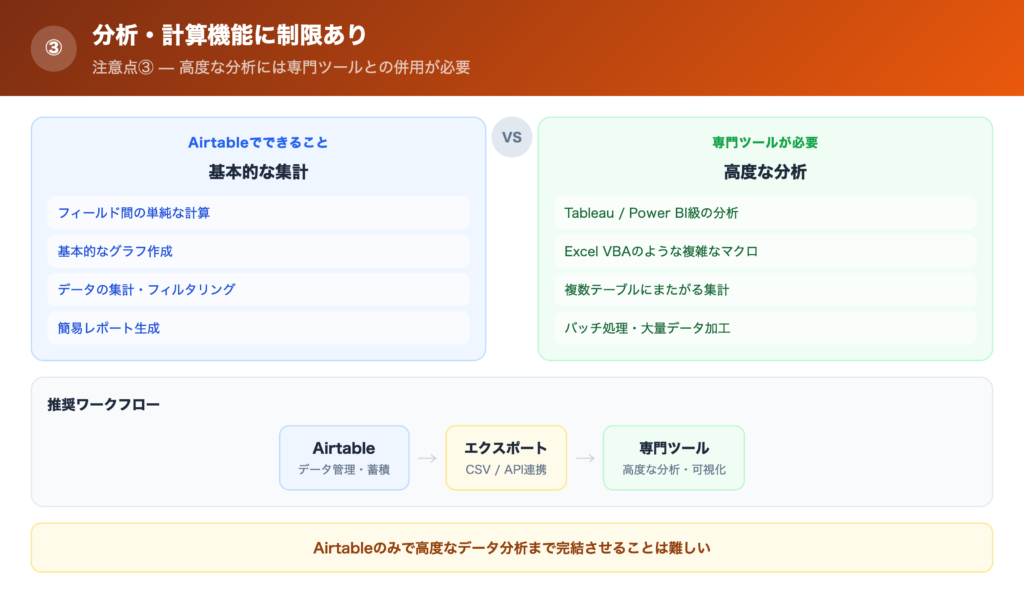This screenshot has height=593, width=1024.
Task: Select the 基本的なグラフ作成 item
Action: pos(259,251)
